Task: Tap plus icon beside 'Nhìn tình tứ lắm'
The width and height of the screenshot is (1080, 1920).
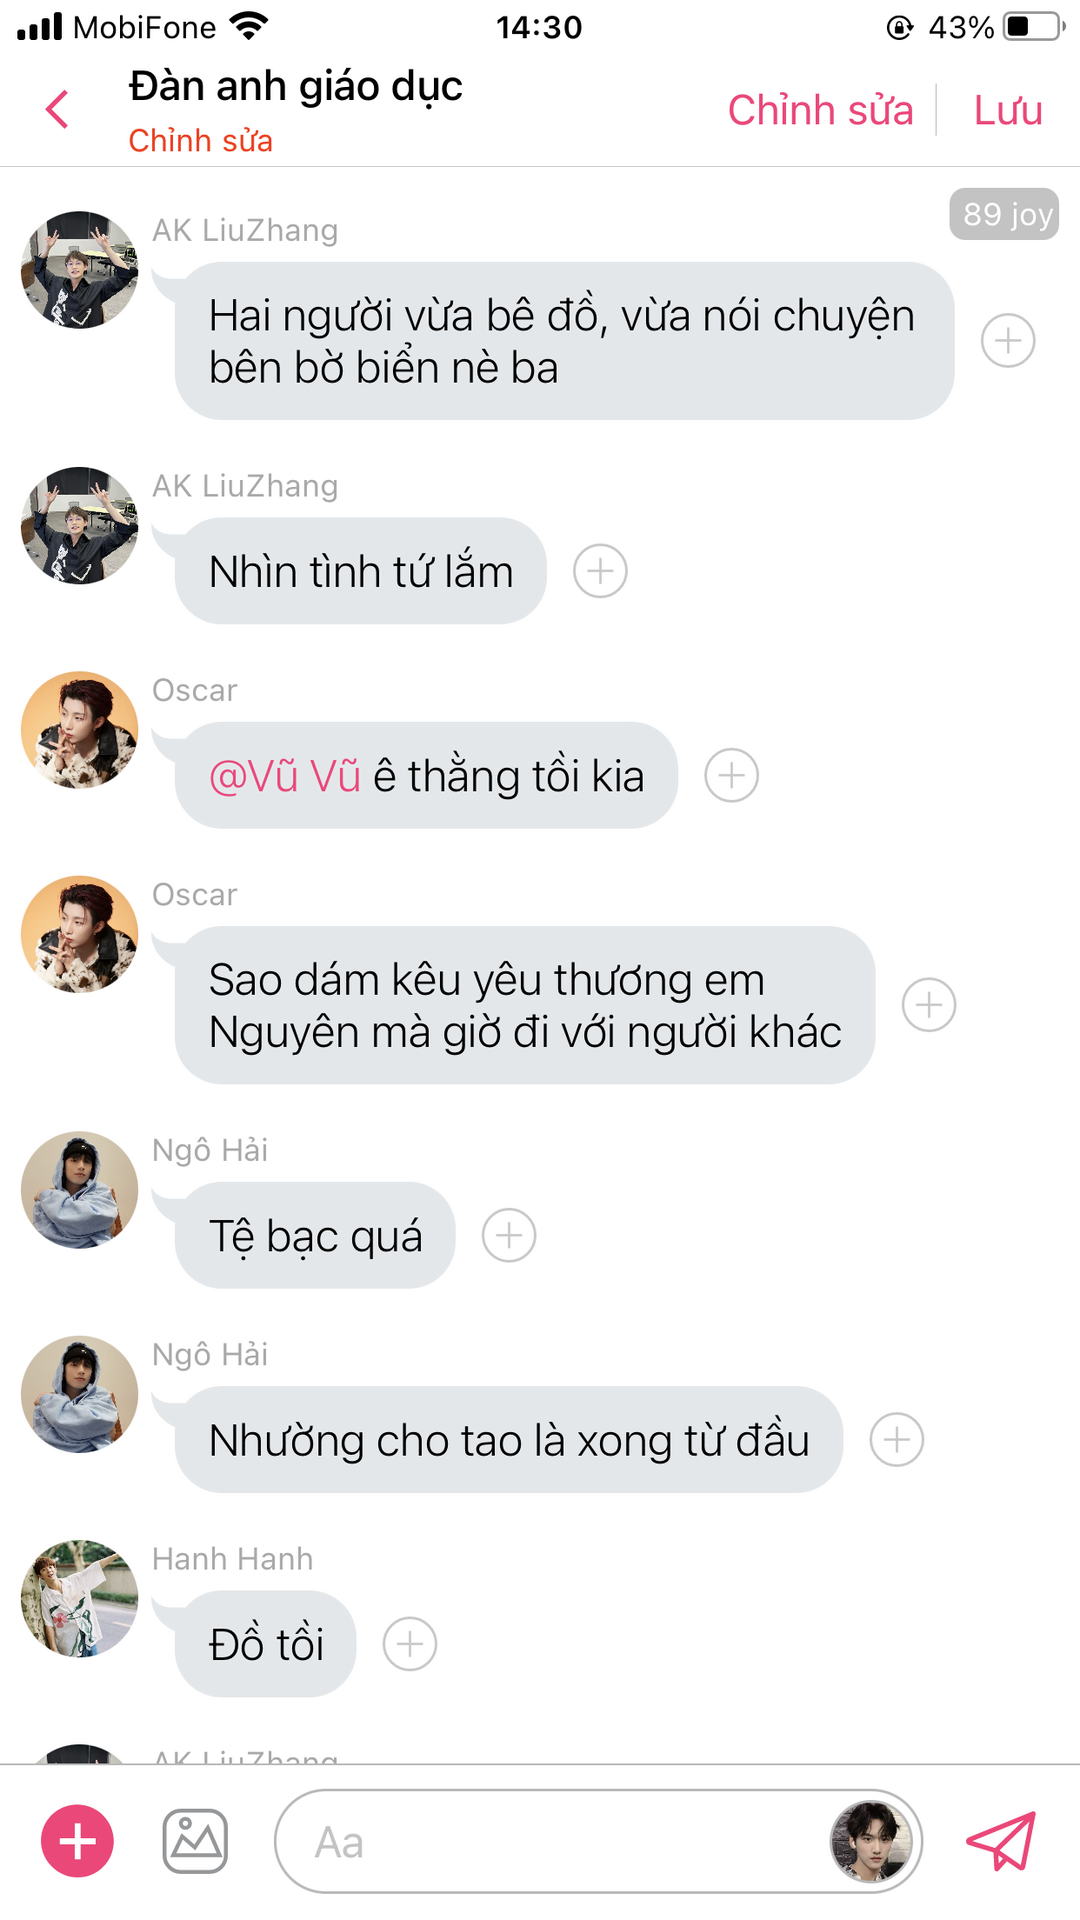Action: click(x=600, y=571)
